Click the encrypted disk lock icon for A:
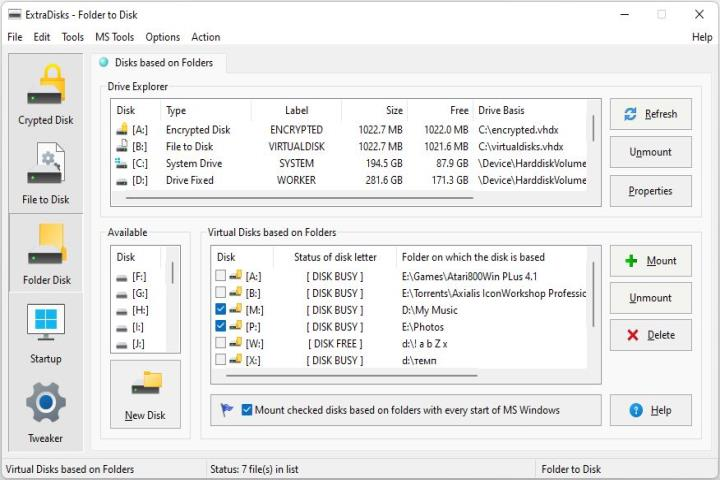Screen dimensions: 720x480 [122, 130]
